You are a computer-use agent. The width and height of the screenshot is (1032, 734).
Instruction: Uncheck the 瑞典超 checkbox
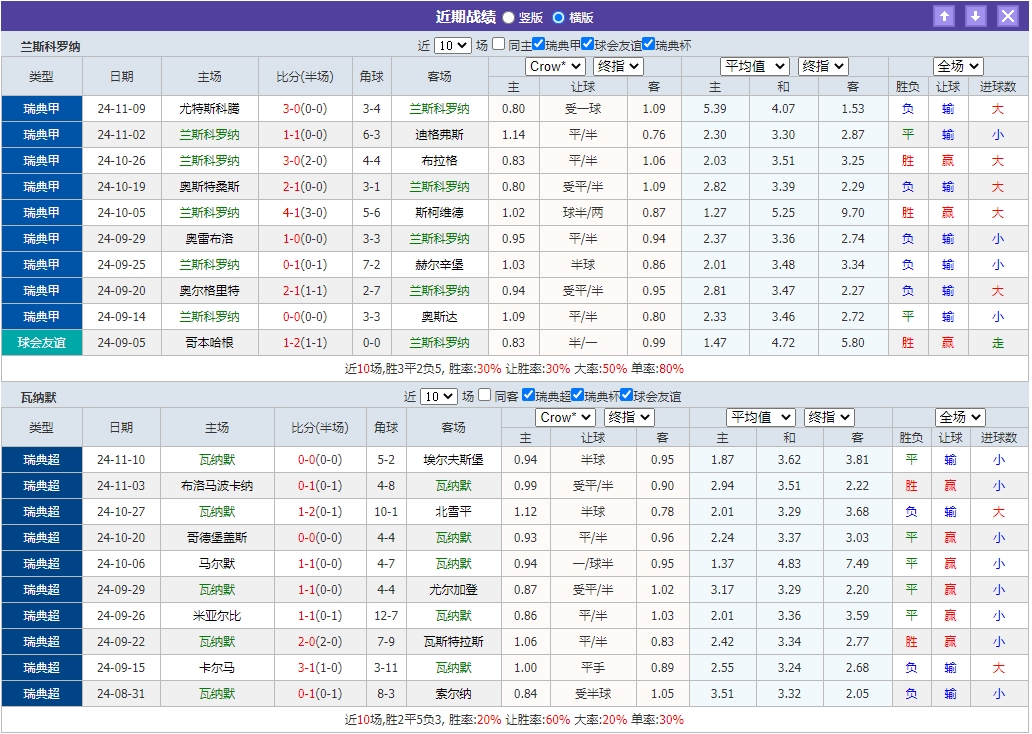click(528, 395)
